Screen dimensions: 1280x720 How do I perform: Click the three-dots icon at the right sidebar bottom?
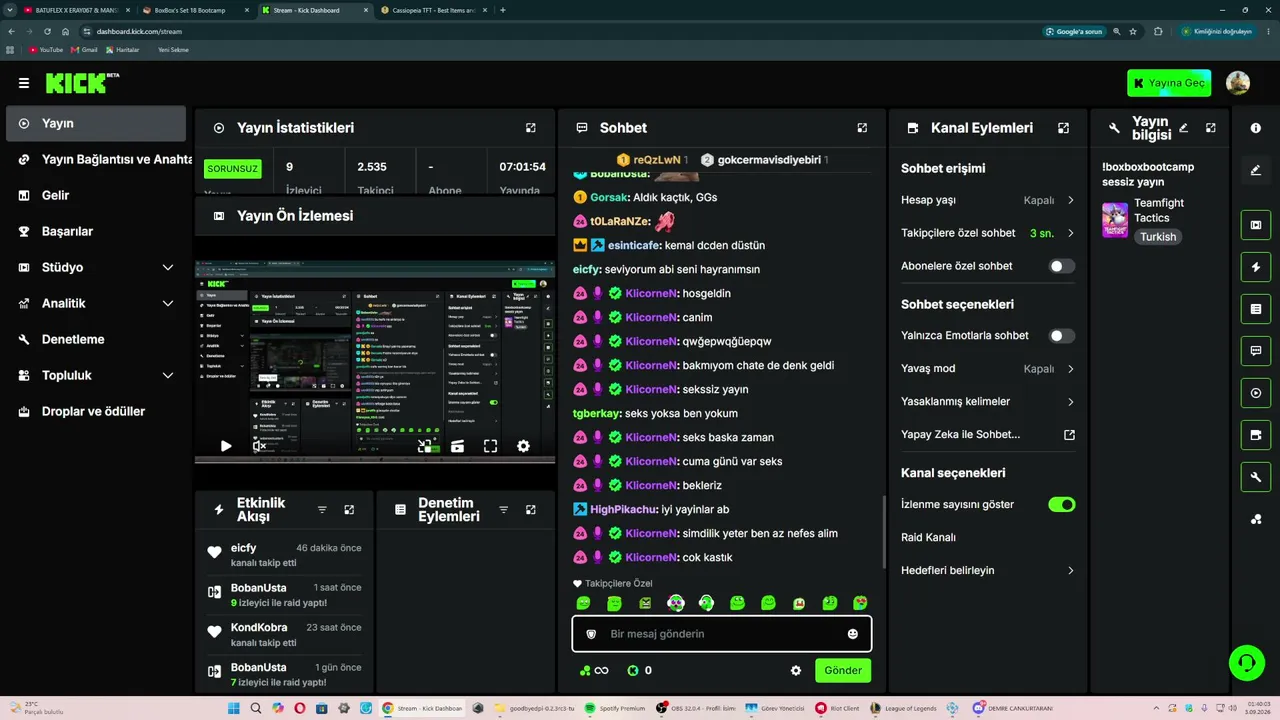point(1256,519)
